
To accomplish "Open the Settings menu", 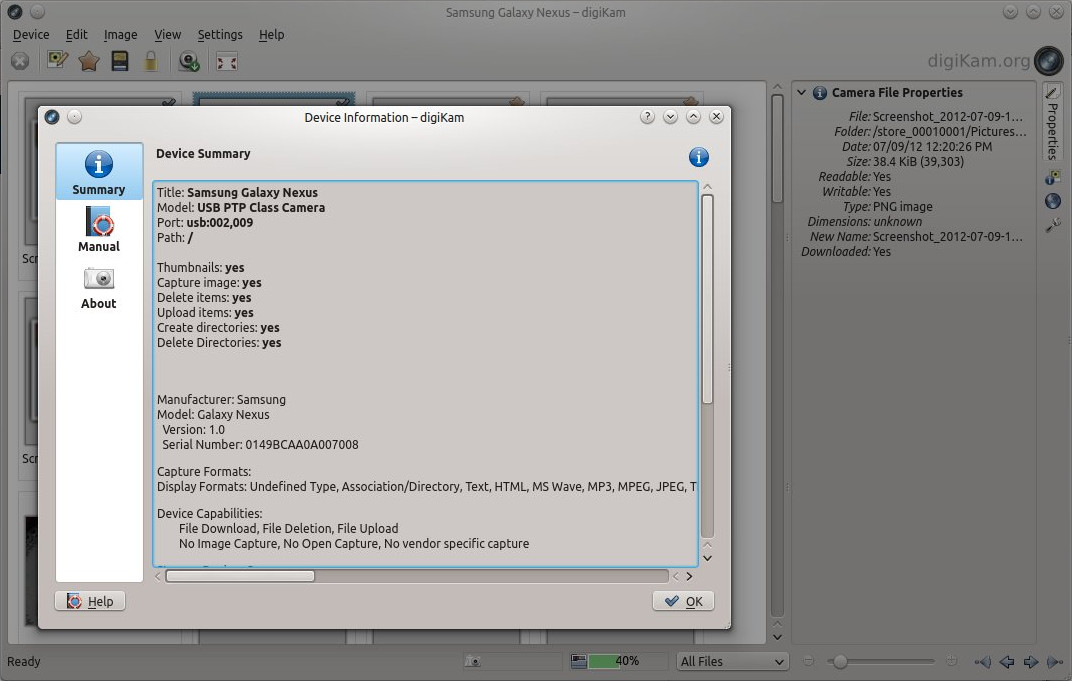I will (x=220, y=34).
